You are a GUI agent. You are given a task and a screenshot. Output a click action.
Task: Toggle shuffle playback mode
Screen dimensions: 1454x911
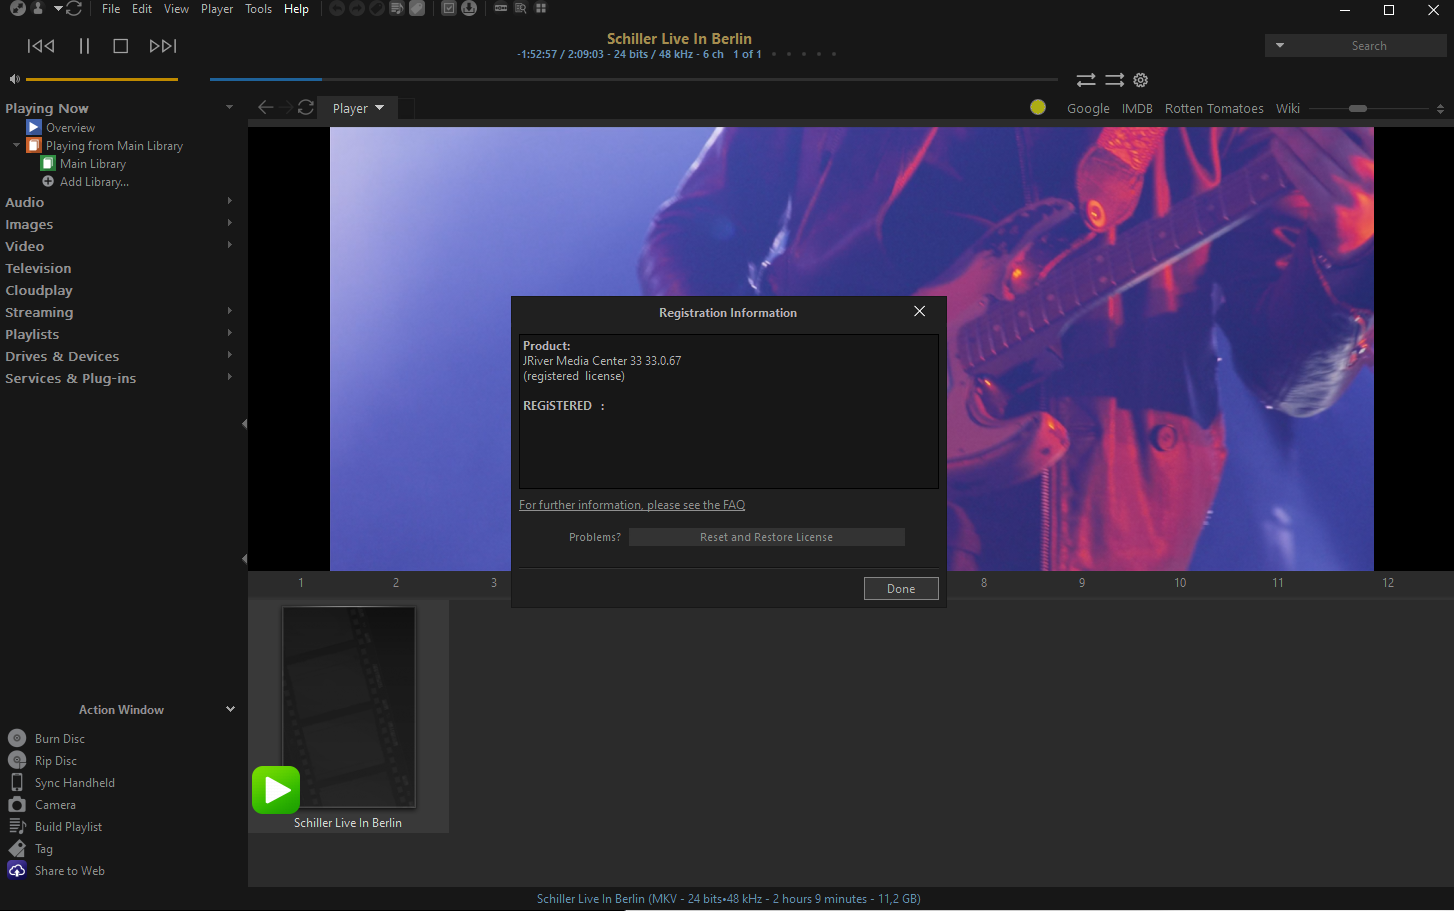click(1085, 80)
